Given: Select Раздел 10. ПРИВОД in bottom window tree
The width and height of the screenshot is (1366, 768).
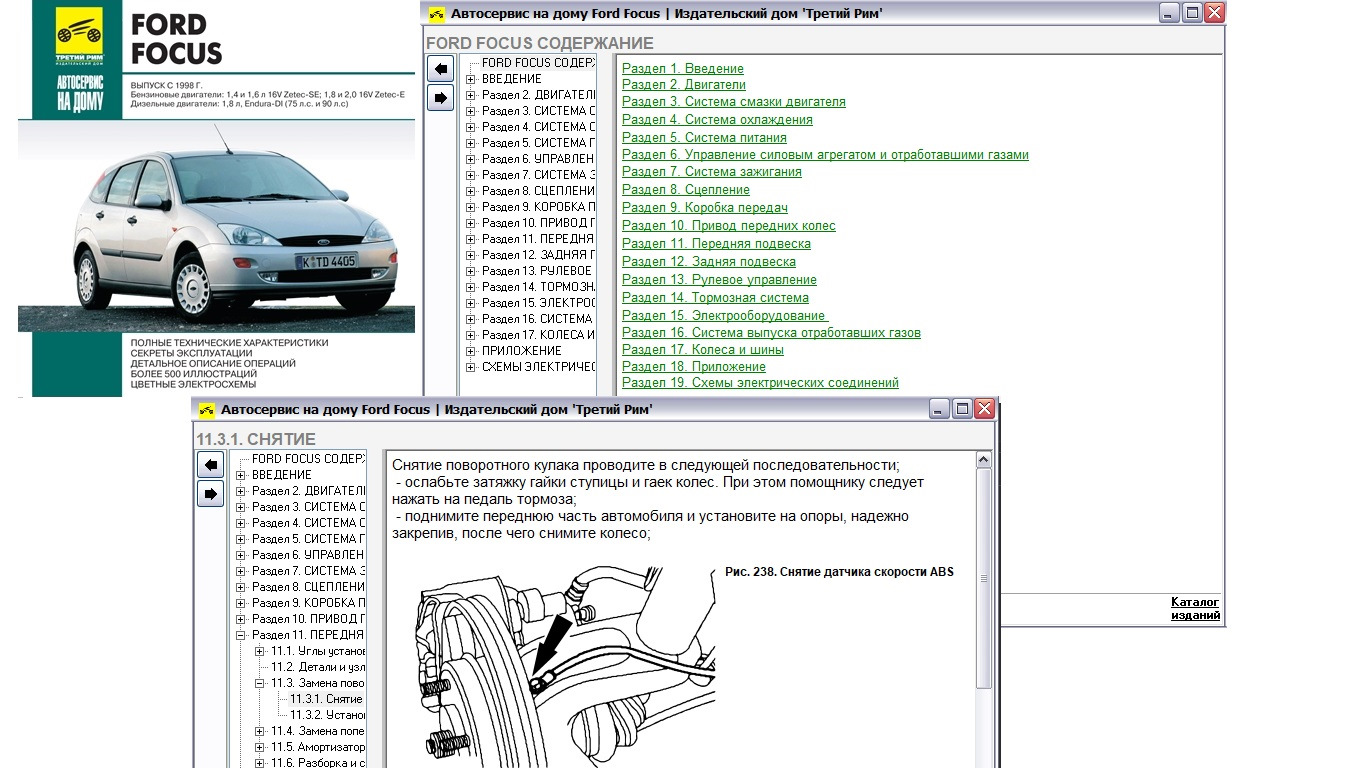Looking at the screenshot, I should coord(308,619).
